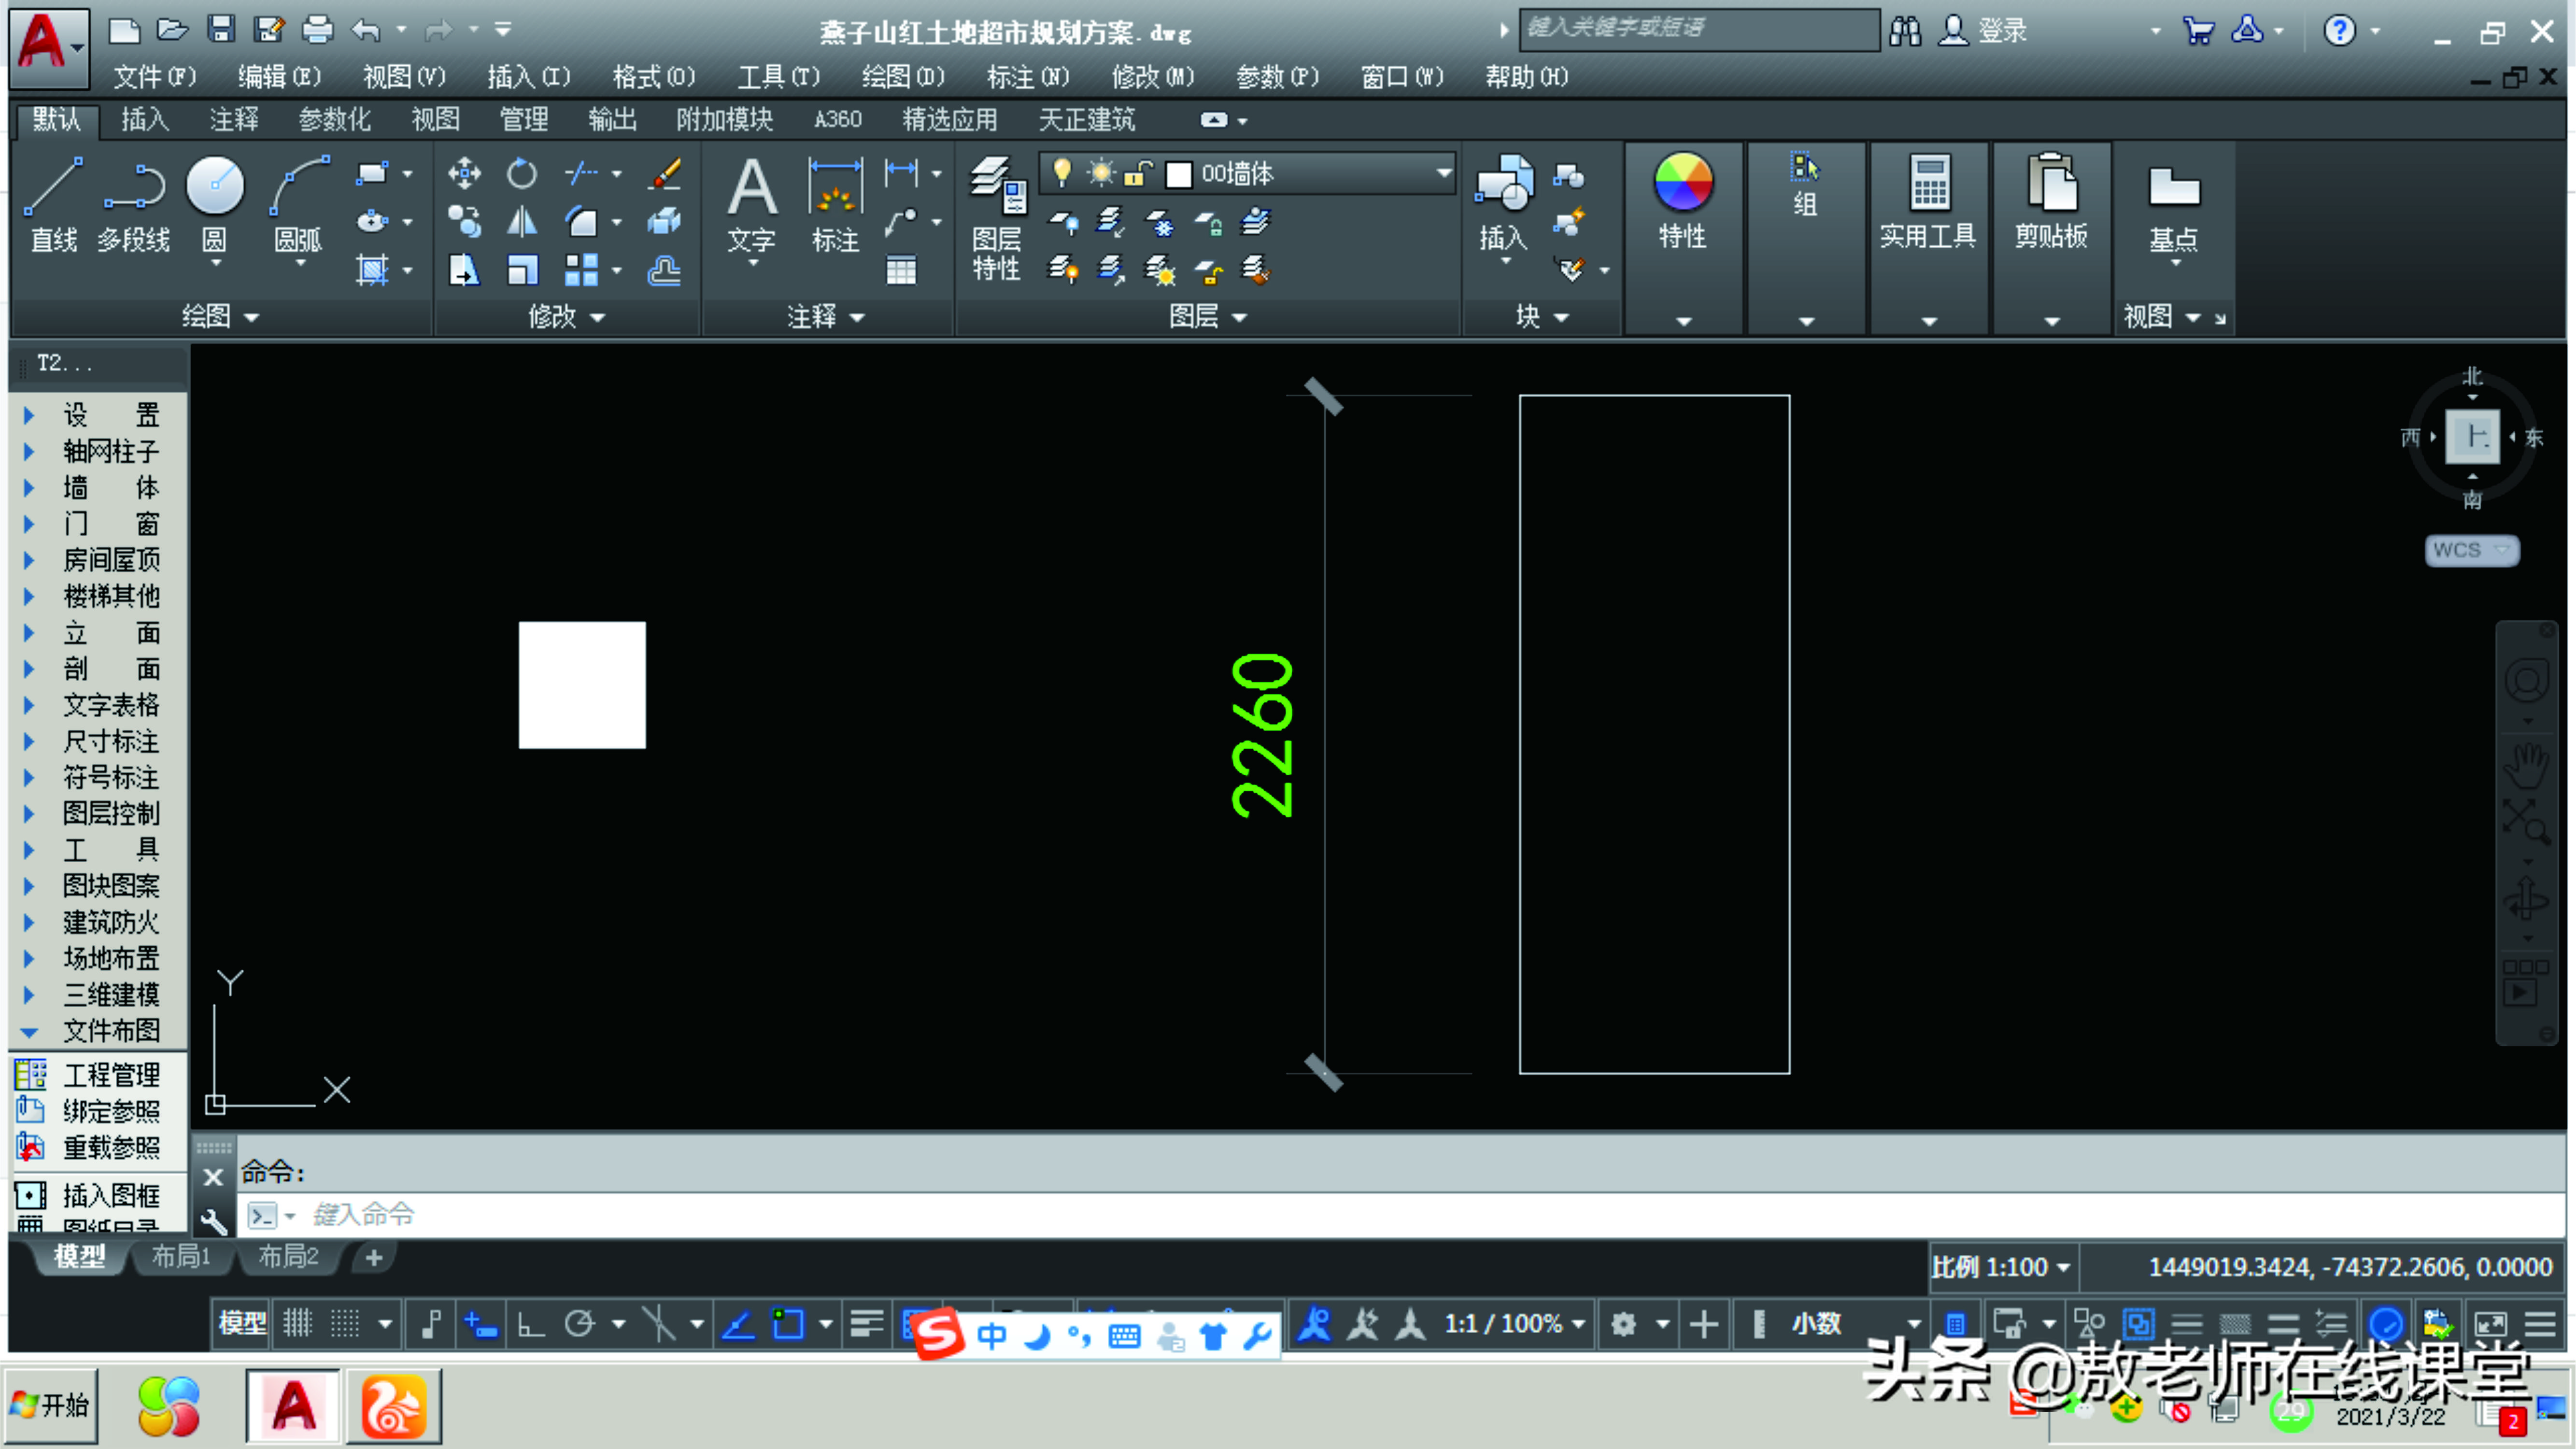Image resolution: width=2576 pixels, height=1449 pixels.
Task: Click the Pan hand icon in navigation bar
Action: [x=2526, y=767]
